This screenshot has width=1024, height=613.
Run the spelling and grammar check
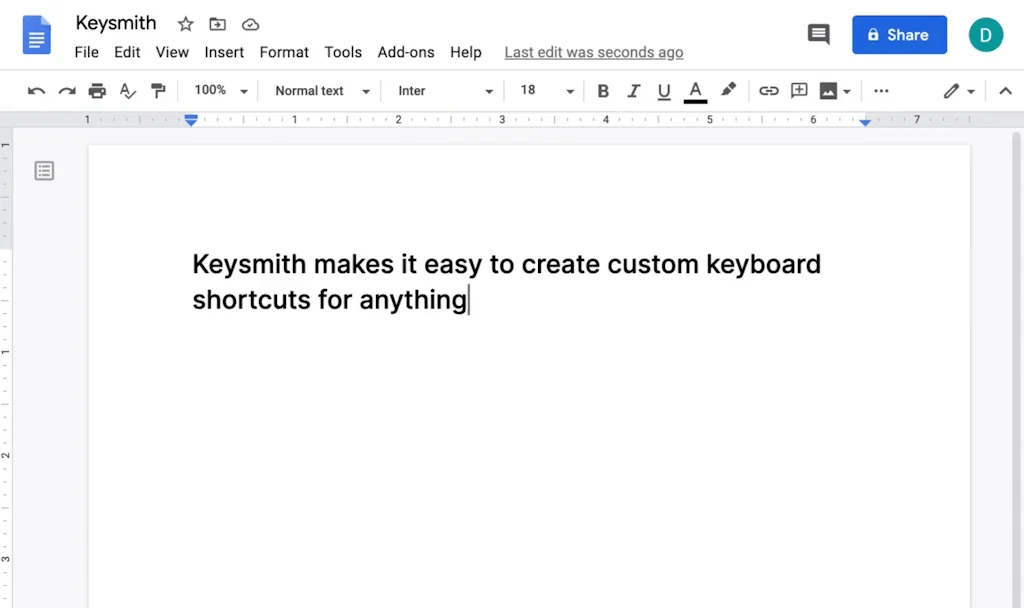[127, 90]
